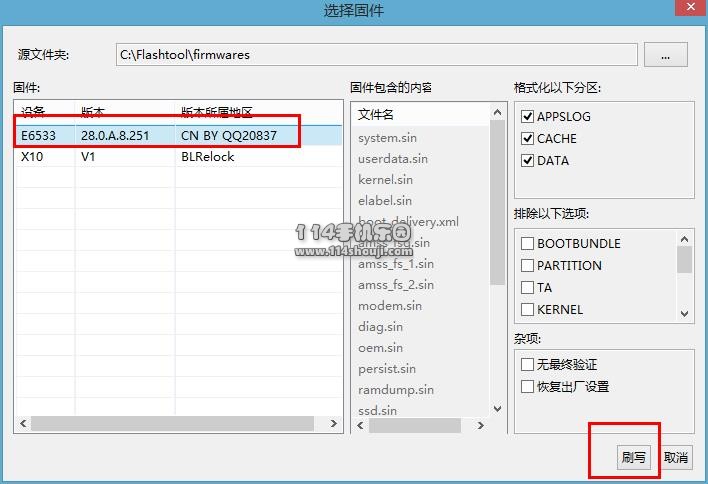Check the PARTITION exclude option
Image resolution: width=708 pixels, height=484 pixels.
pyautogui.click(x=528, y=266)
